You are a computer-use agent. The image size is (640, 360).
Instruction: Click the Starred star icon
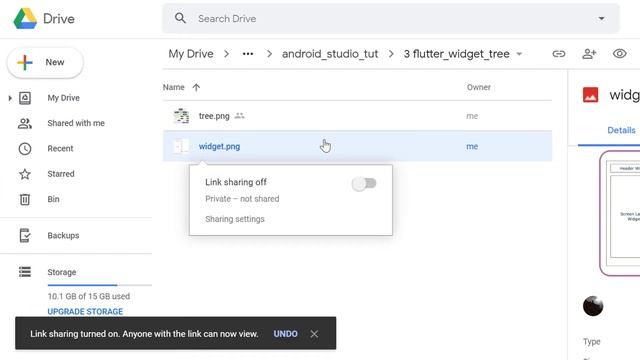point(25,174)
